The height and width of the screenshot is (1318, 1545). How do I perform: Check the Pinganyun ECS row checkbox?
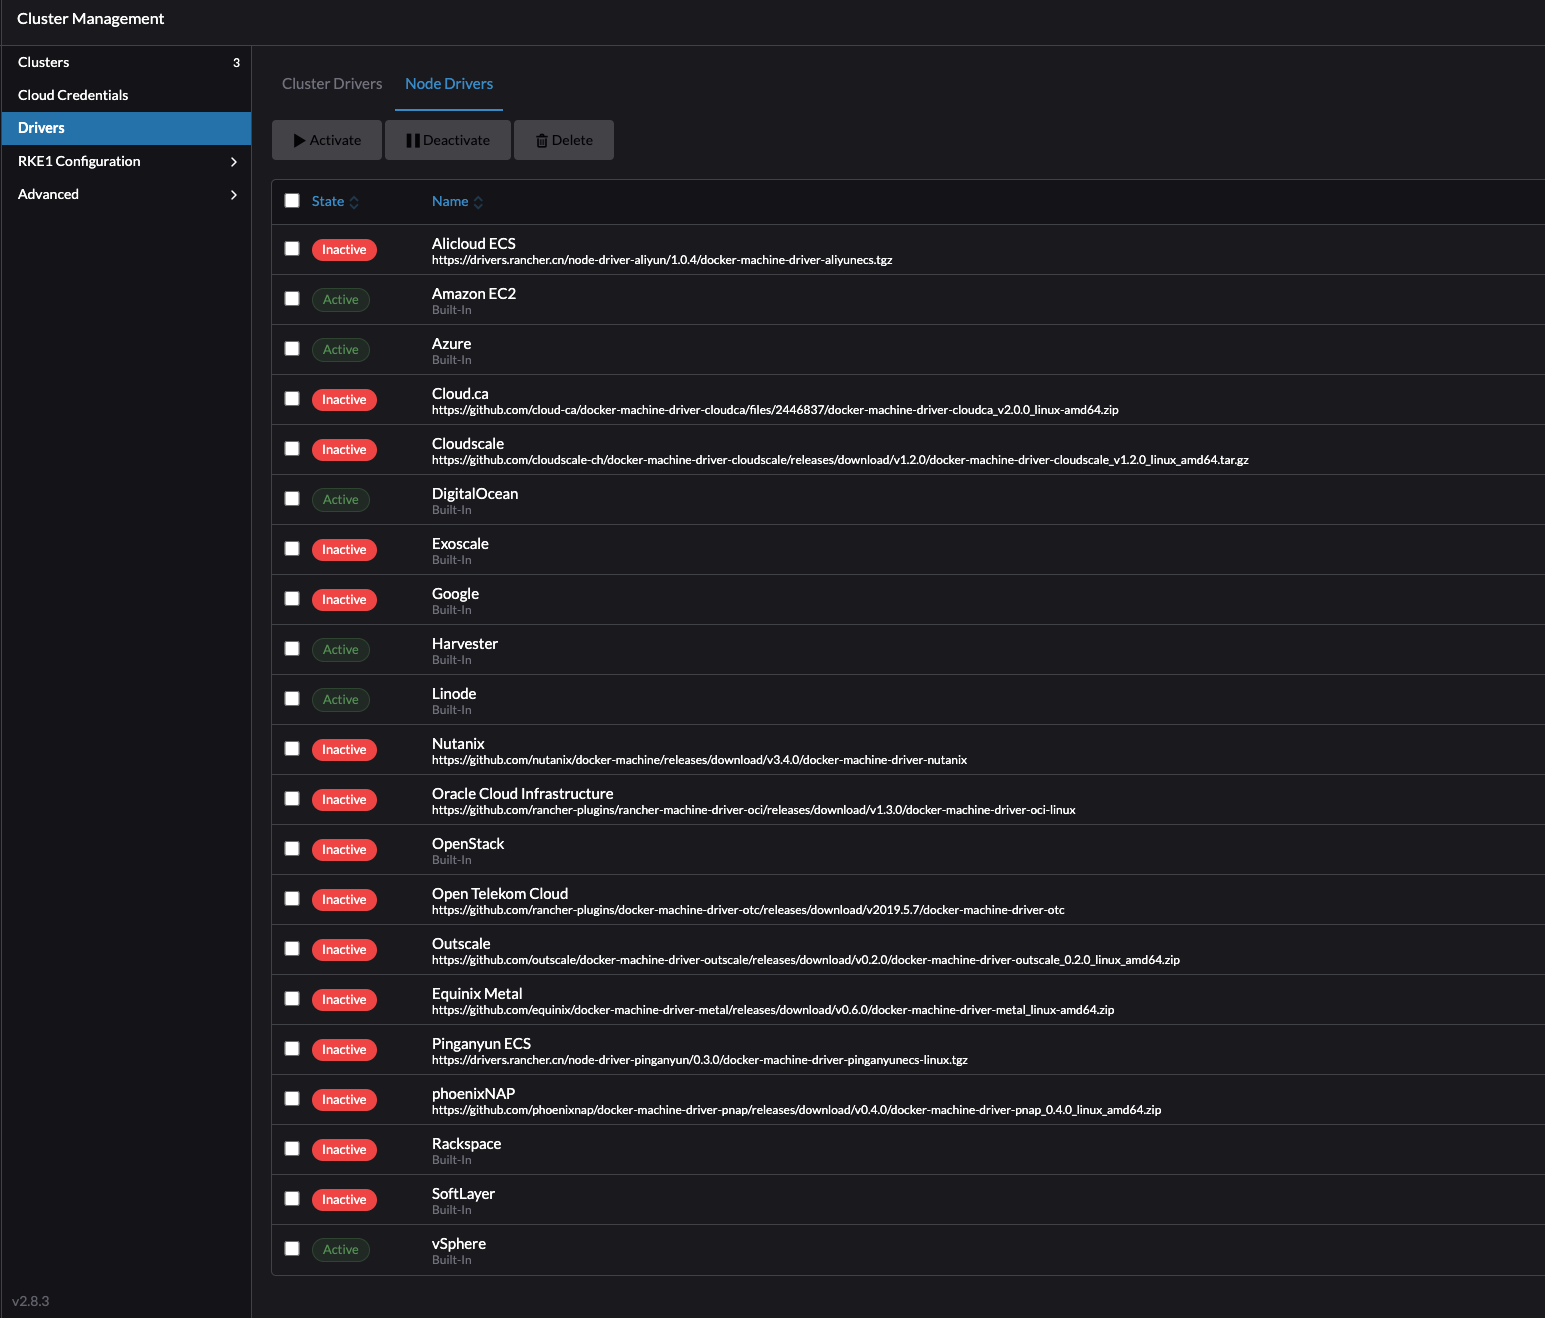(x=292, y=1048)
